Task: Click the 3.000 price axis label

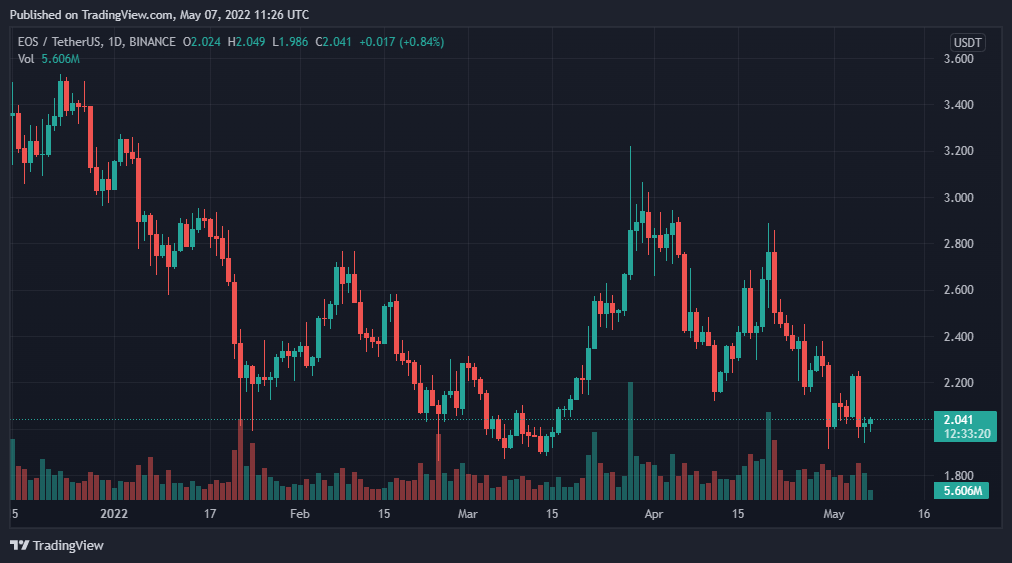Action: coord(958,198)
